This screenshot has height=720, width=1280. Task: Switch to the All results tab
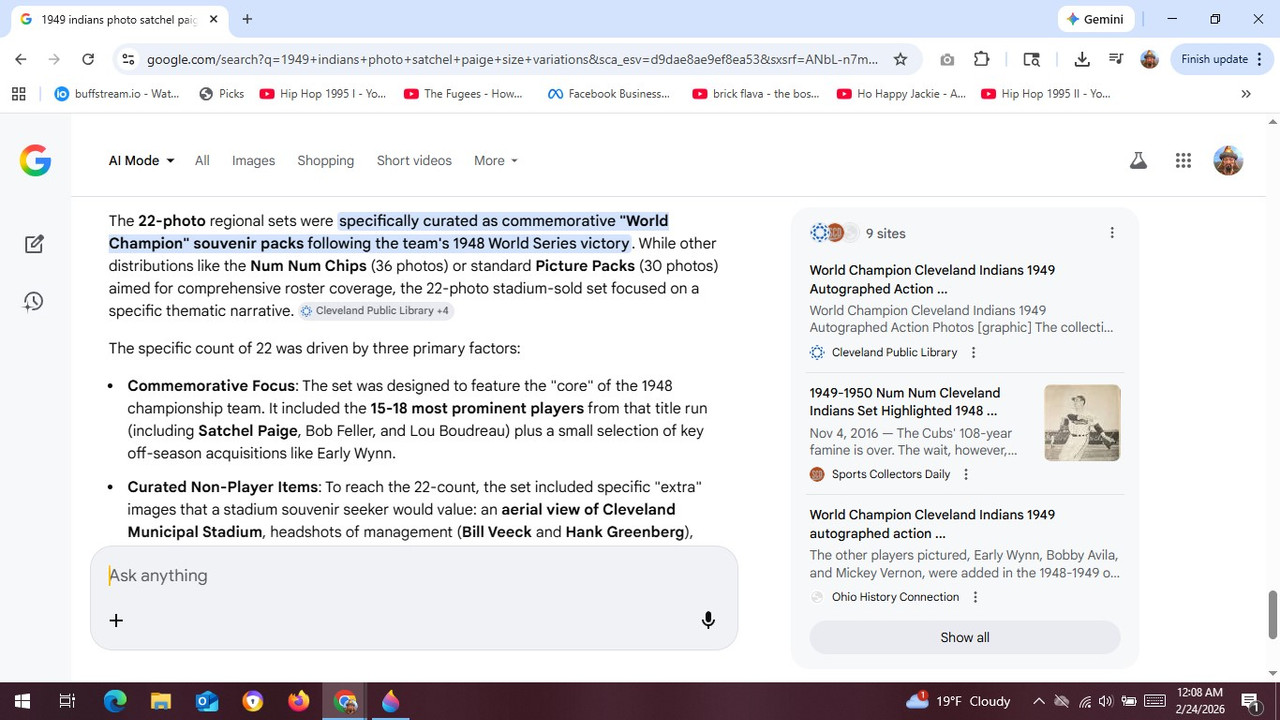[x=202, y=160]
